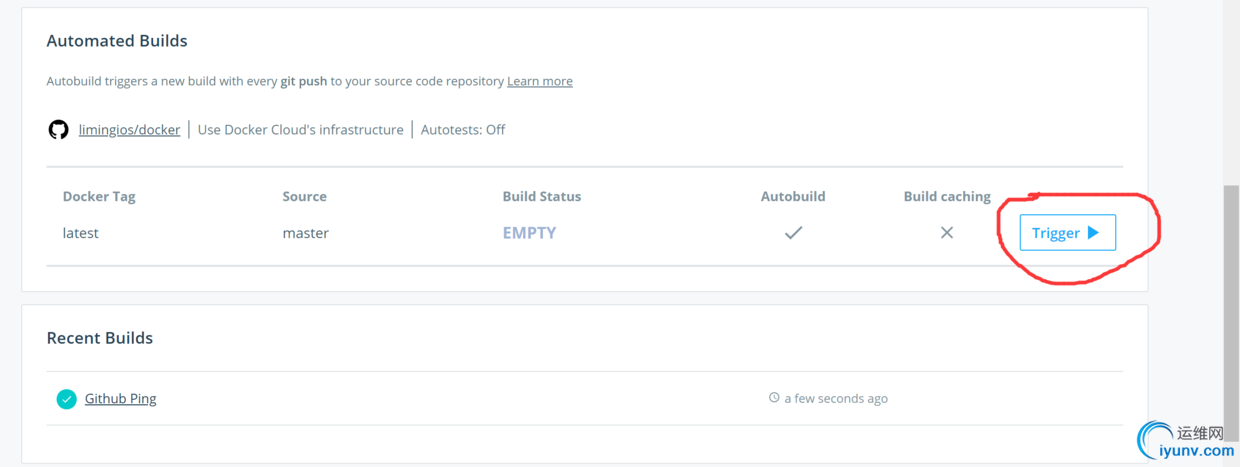The height and width of the screenshot is (467, 1240).
Task: Click the Autotests: Off setting
Action: tap(463, 130)
